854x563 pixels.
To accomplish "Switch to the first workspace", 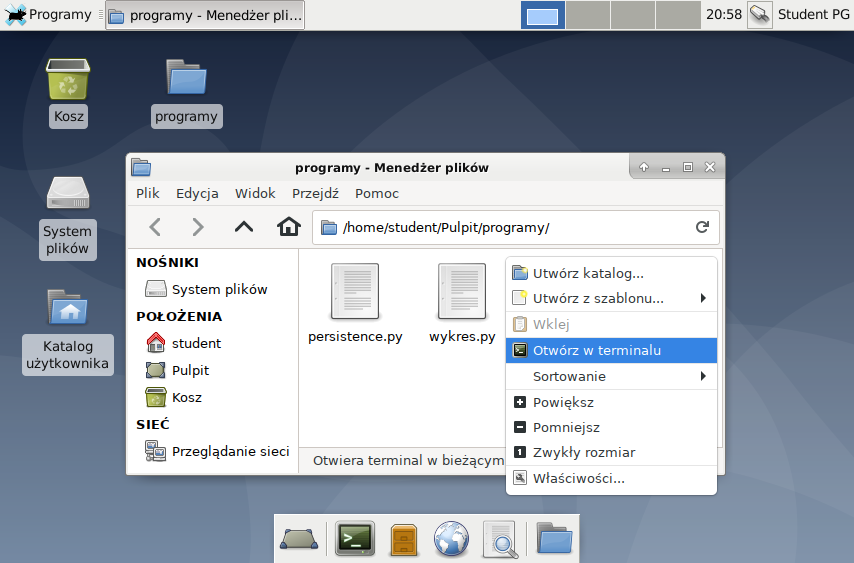I will [x=542, y=15].
